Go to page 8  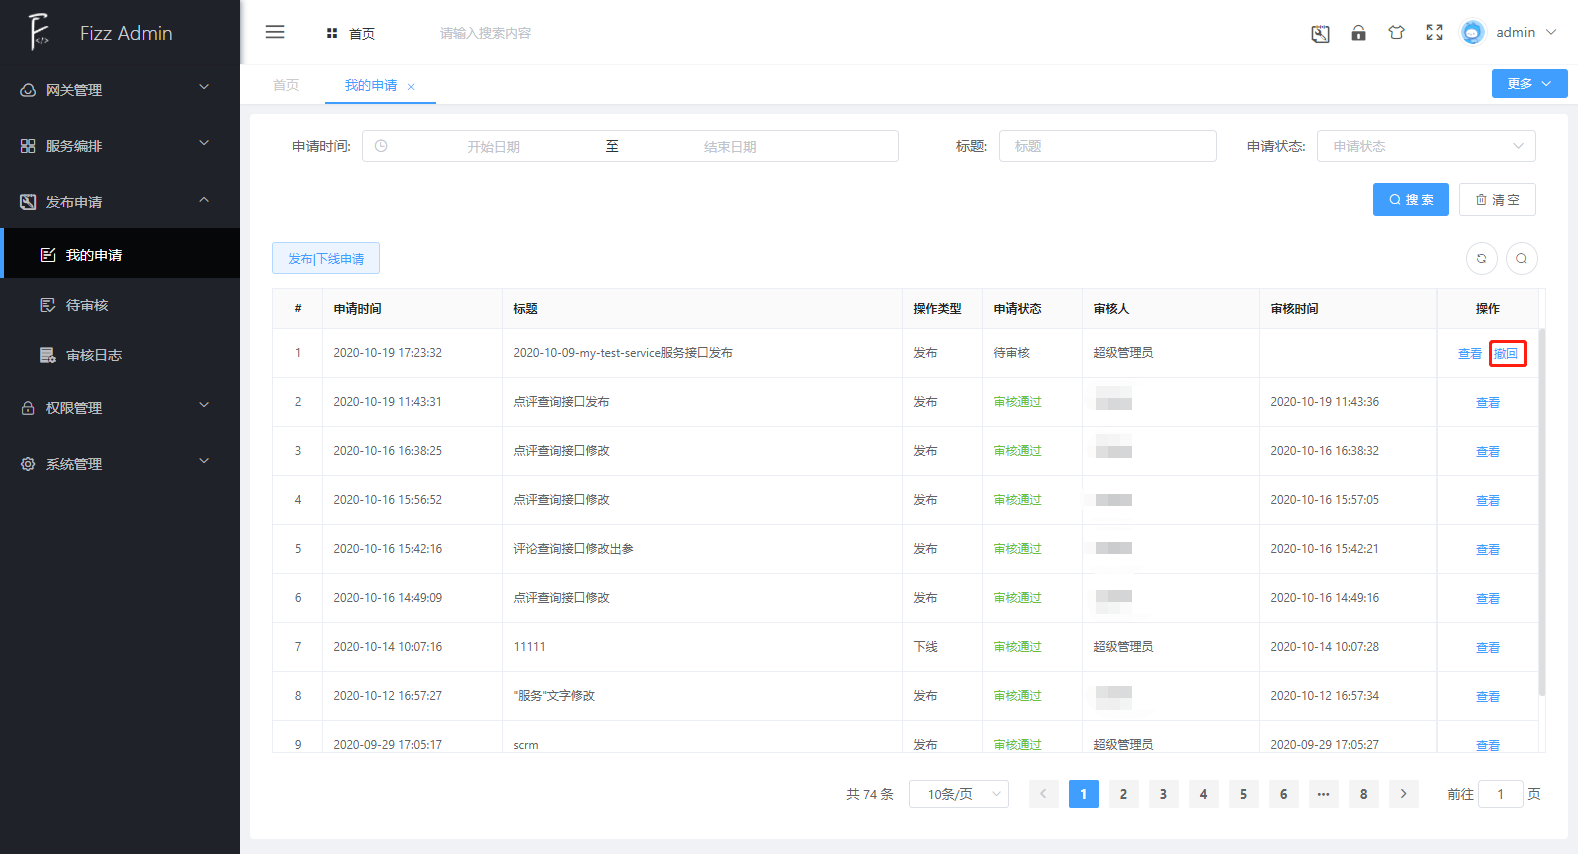click(1363, 794)
